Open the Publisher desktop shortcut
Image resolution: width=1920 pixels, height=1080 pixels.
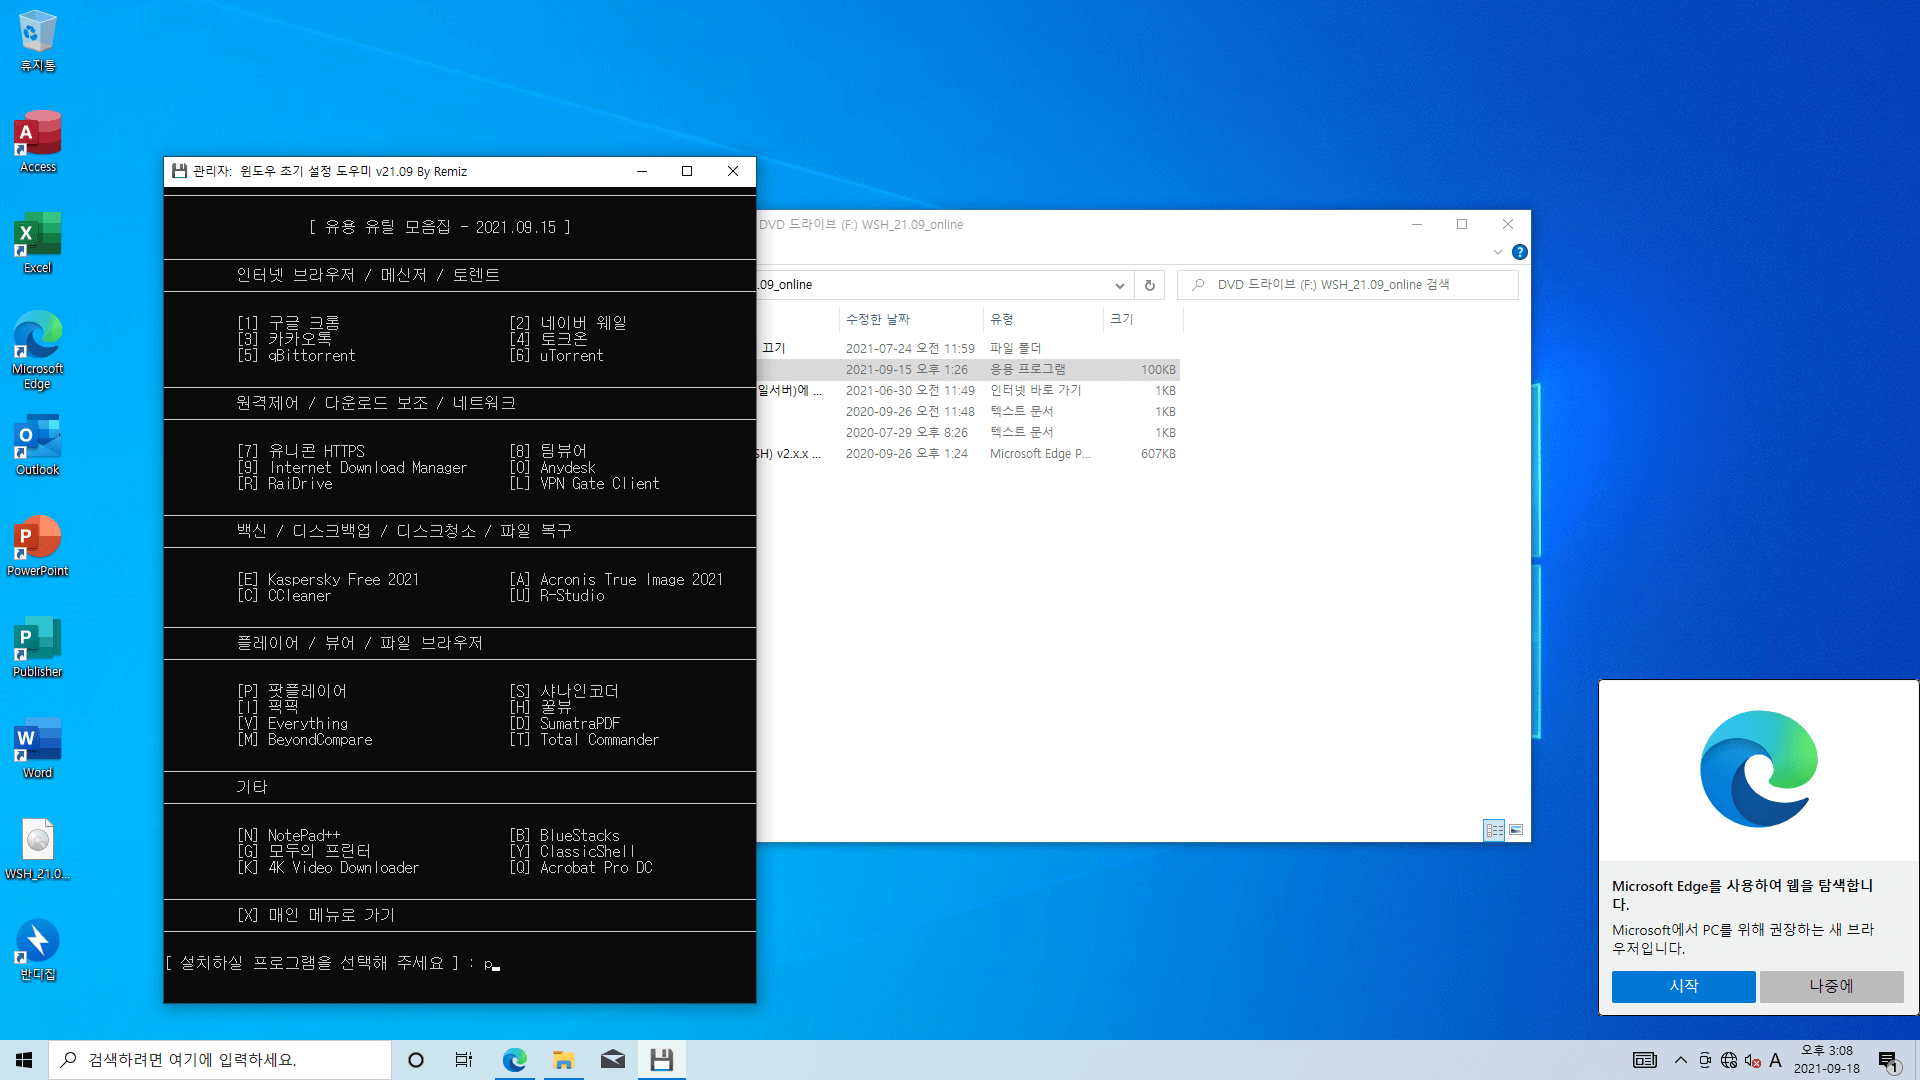38,647
